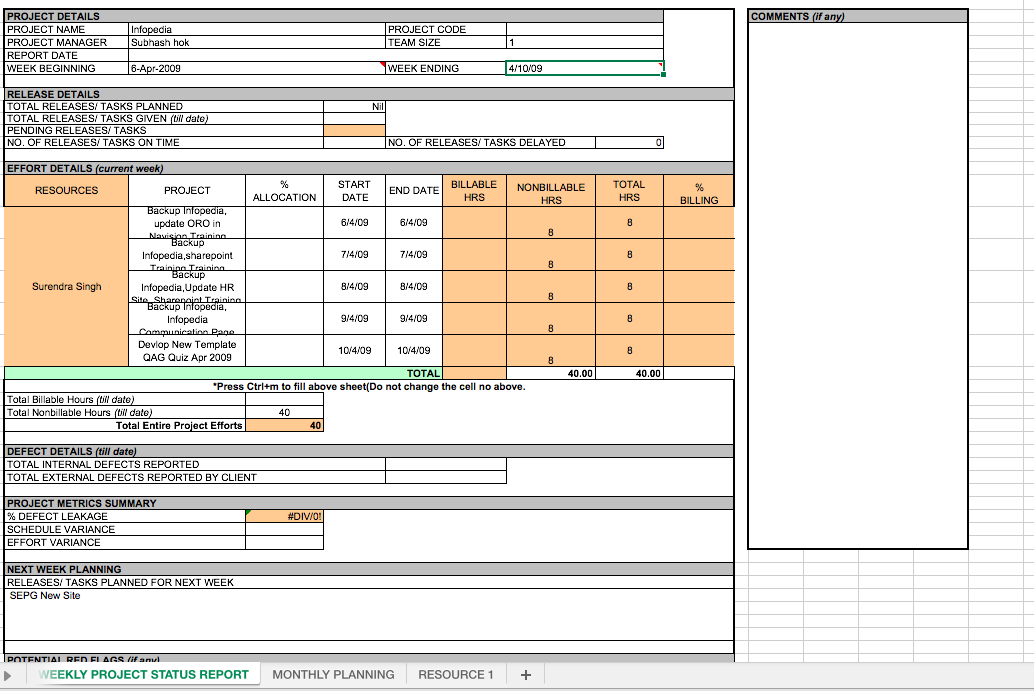This screenshot has height=691, width=1034.
Task: Click the BILLABLE HRS column header
Action: [474, 191]
